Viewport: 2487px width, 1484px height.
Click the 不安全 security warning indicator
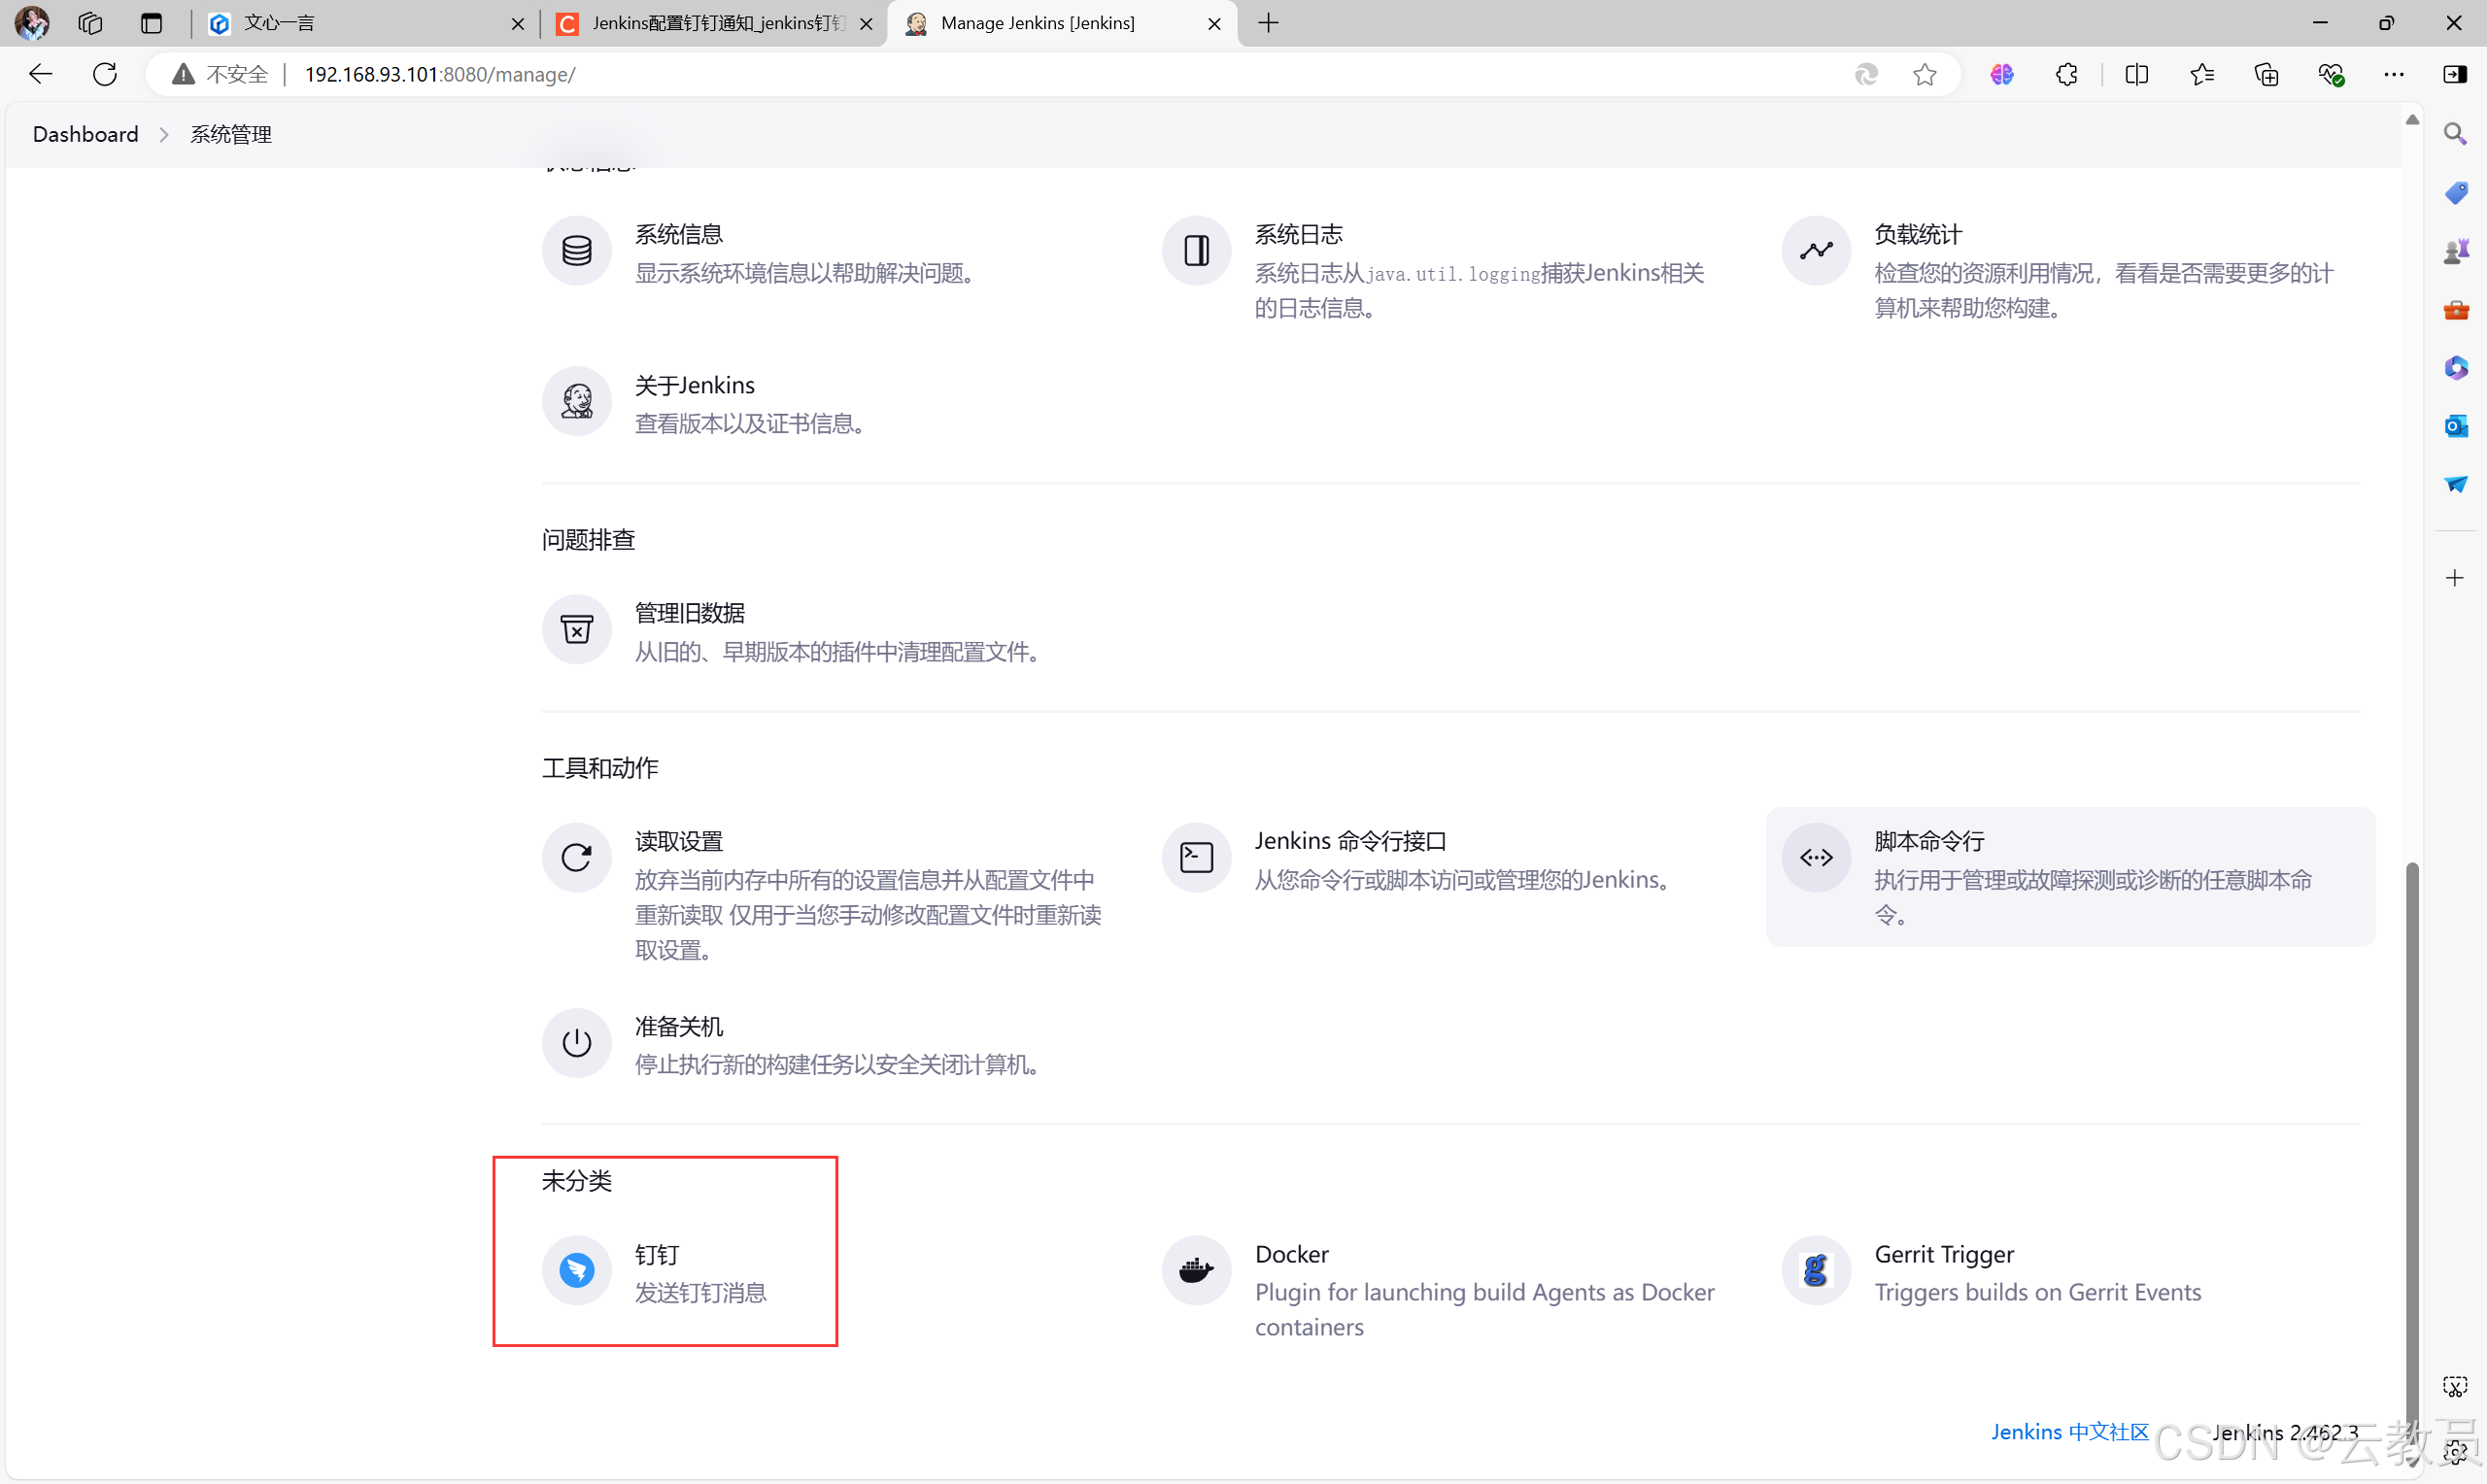point(220,74)
